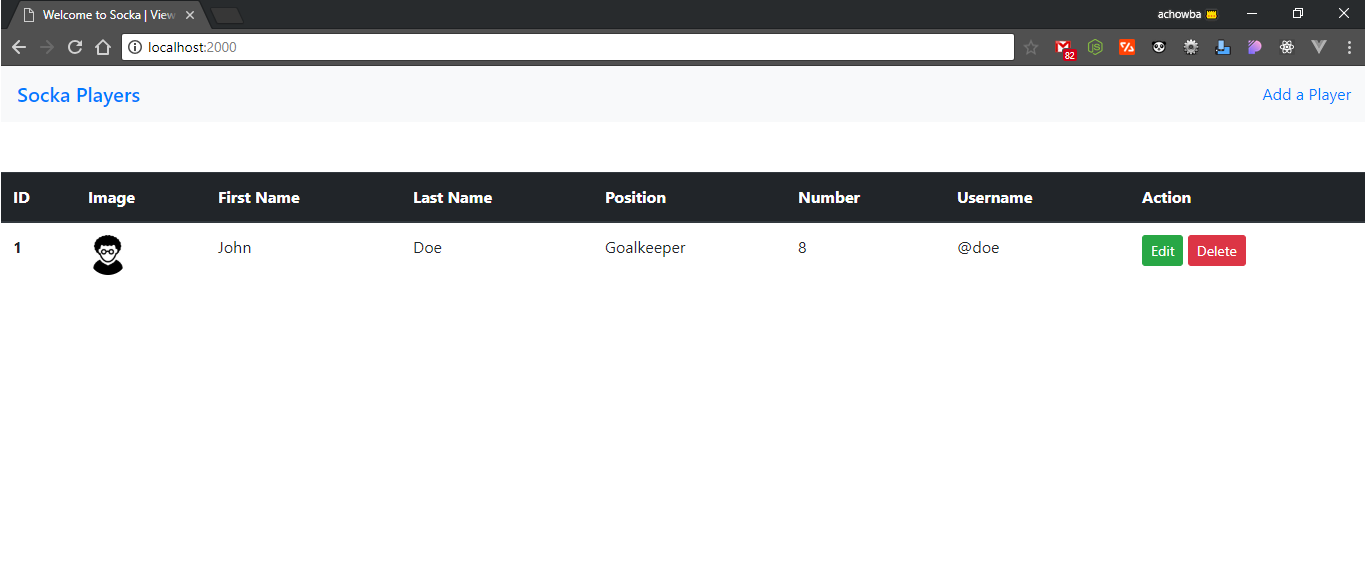The image size is (1365, 570).
Task: Click the Image column header
Action: pos(111,198)
